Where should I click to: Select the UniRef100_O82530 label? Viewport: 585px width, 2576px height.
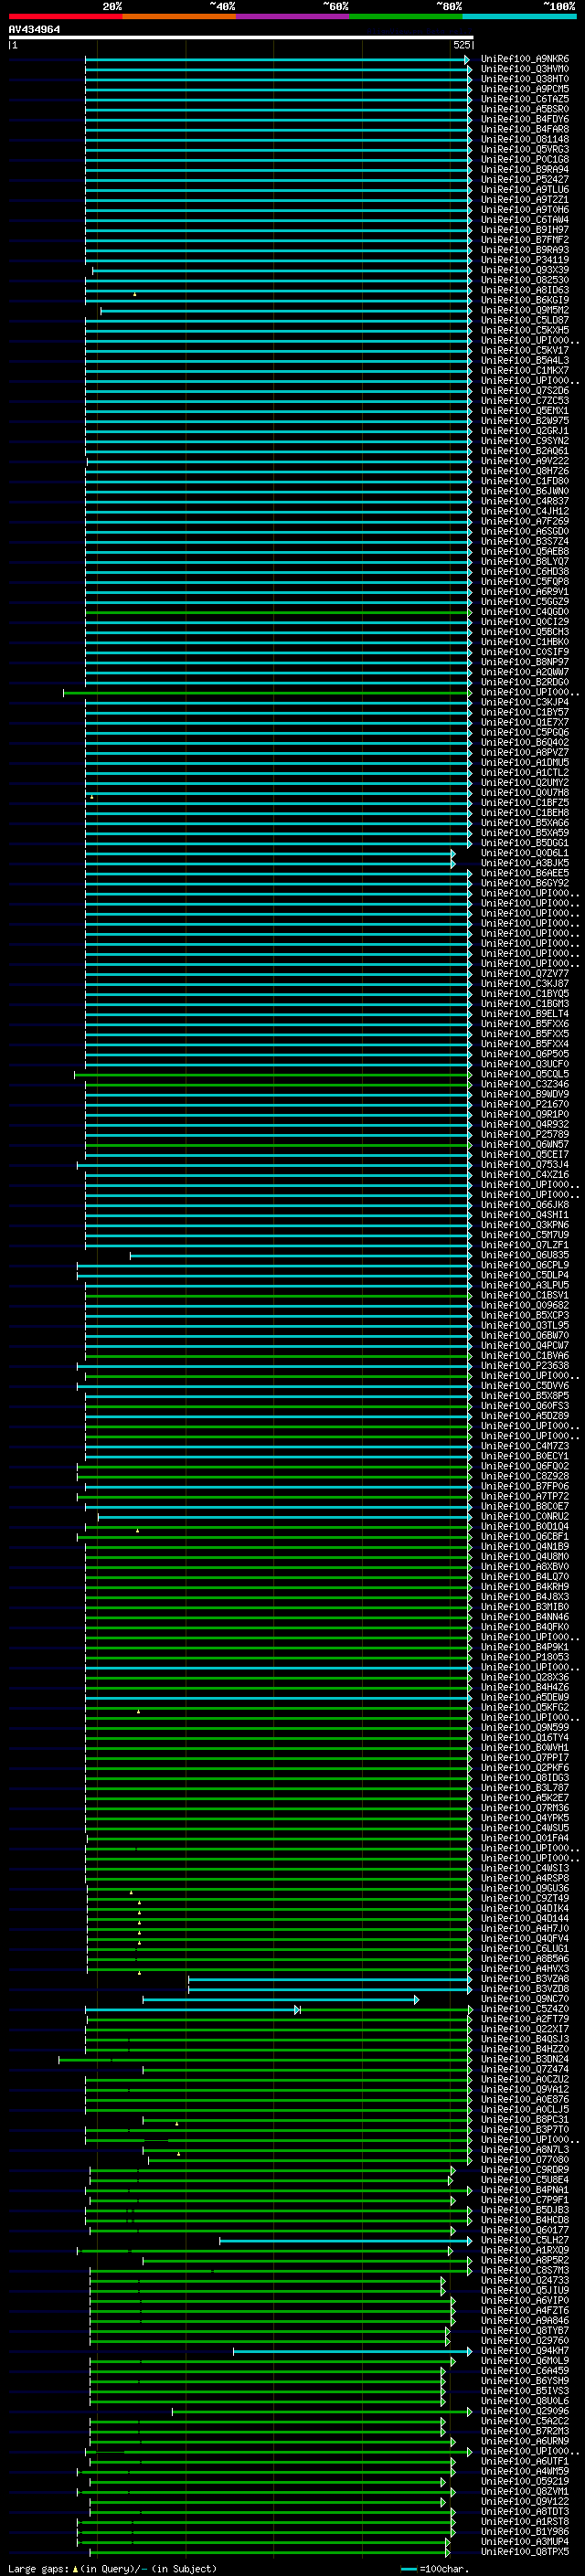(524, 280)
